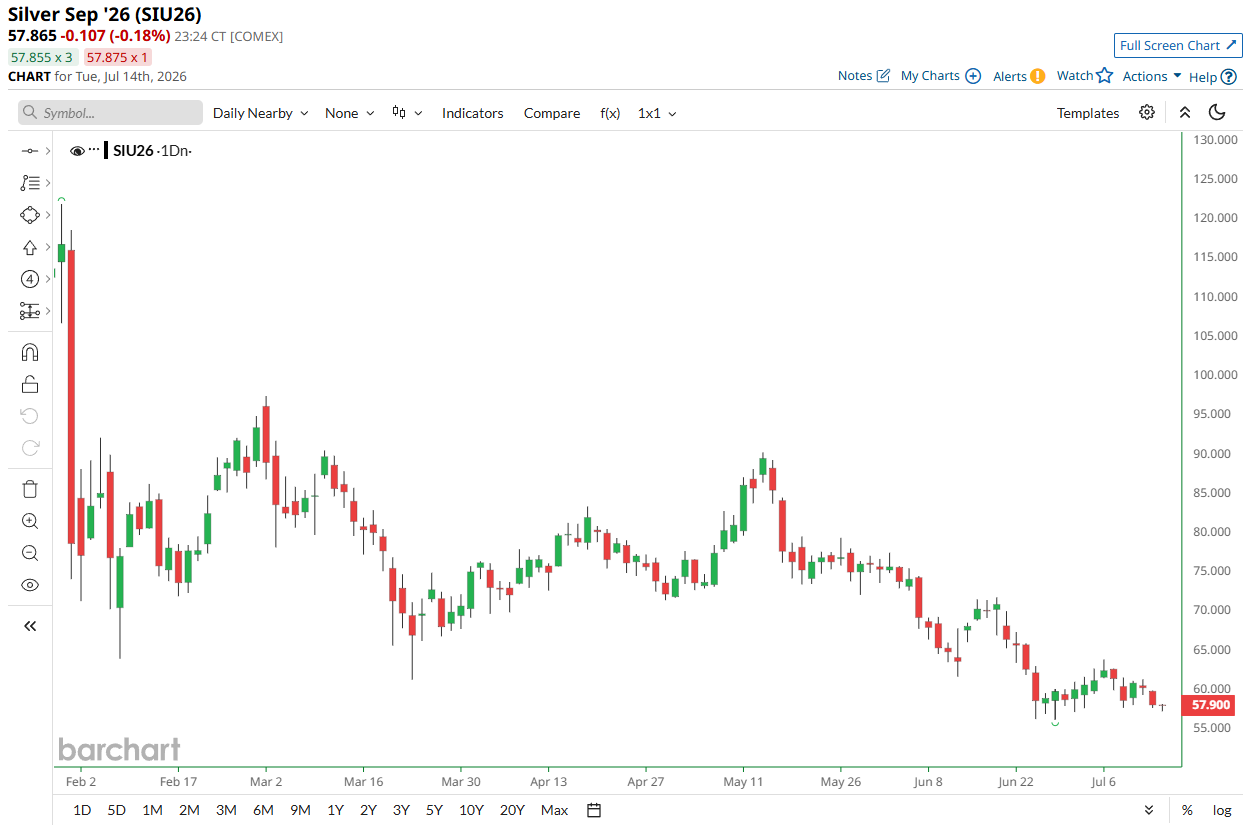The height and width of the screenshot is (828, 1253).
Task: Open chart settings gear icon
Action: click(1147, 112)
